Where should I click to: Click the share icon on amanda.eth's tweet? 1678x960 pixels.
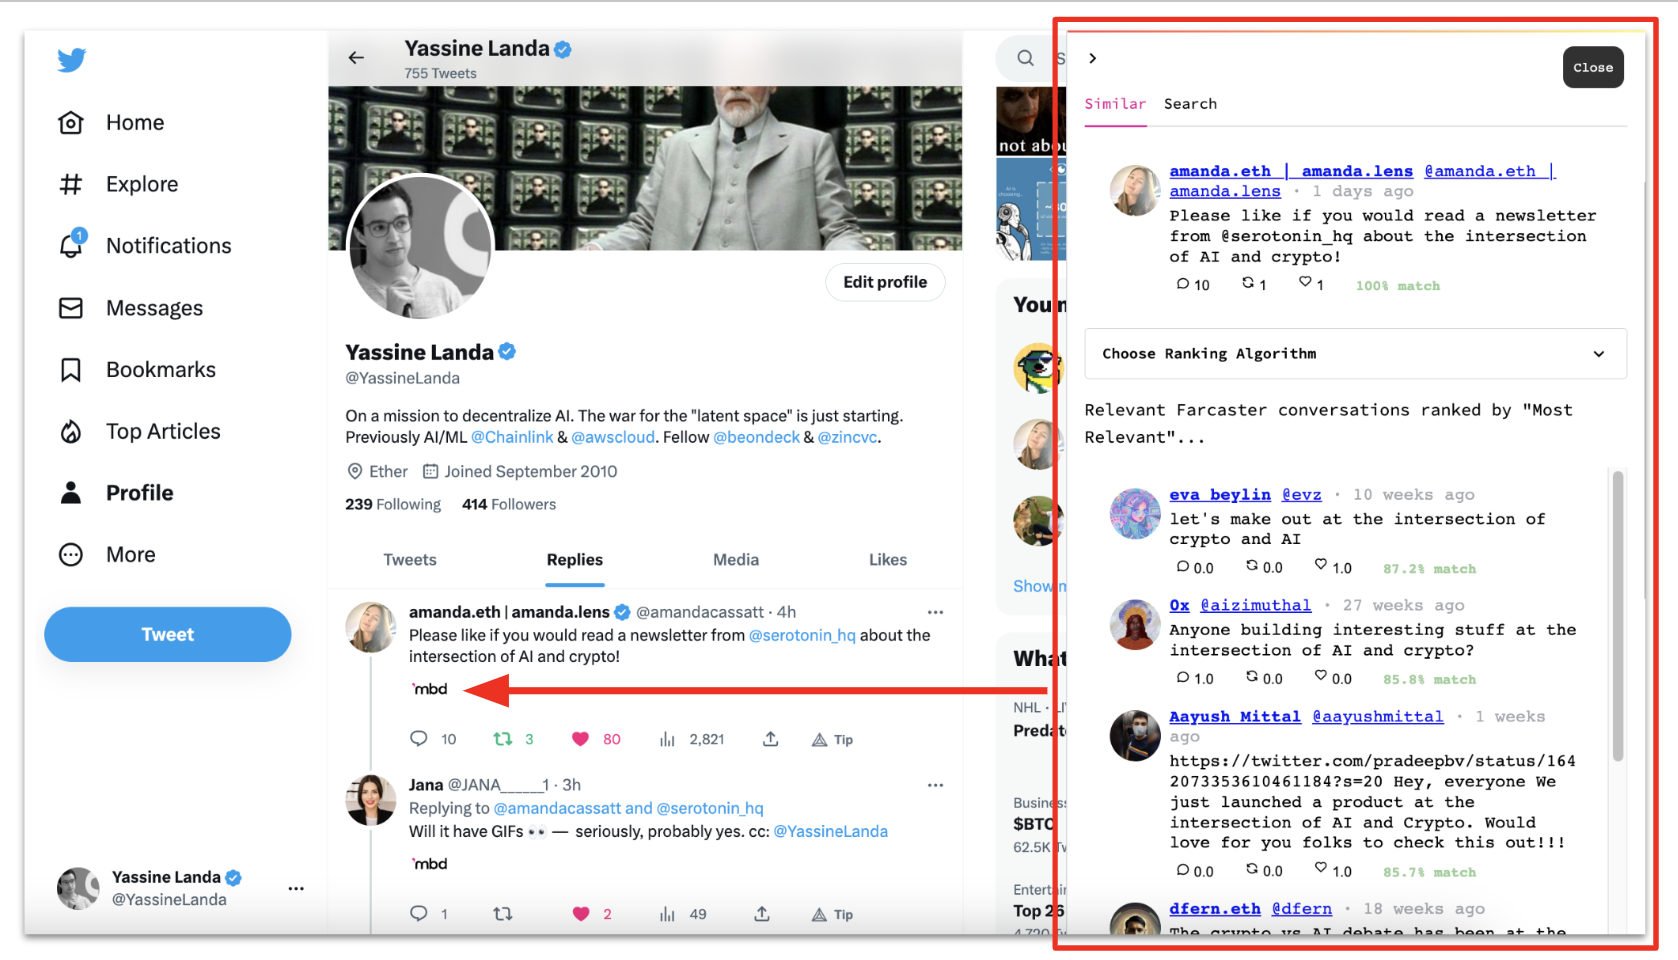[x=770, y=739]
